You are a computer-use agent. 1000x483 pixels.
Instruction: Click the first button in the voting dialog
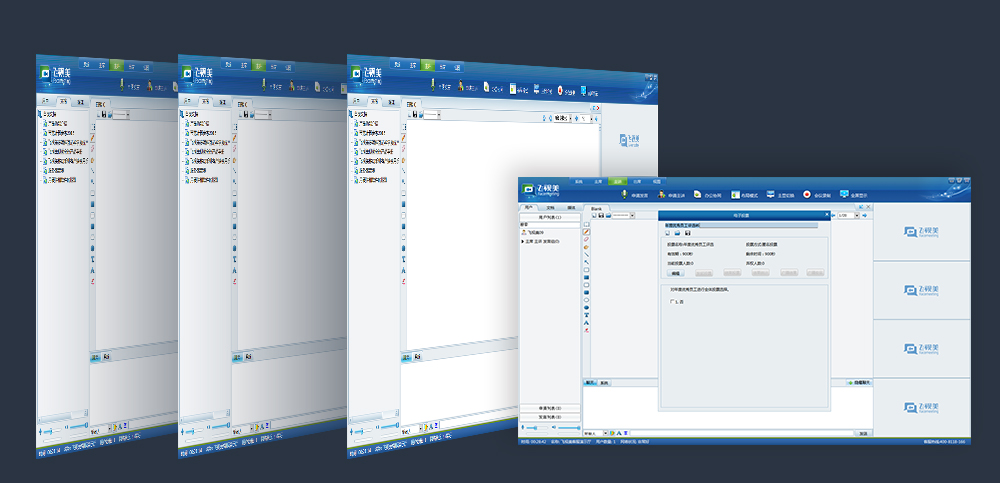675,272
